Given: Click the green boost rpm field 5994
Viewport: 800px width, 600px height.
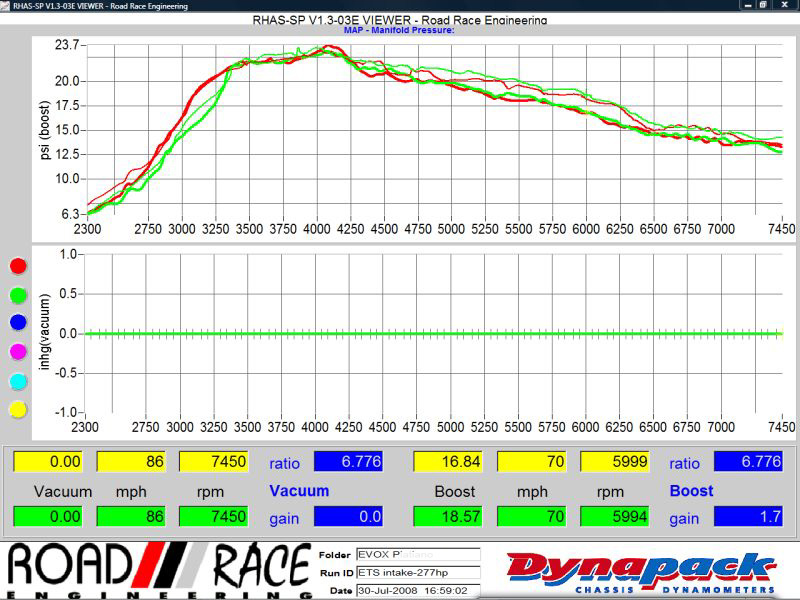Looking at the screenshot, I should tap(614, 516).
